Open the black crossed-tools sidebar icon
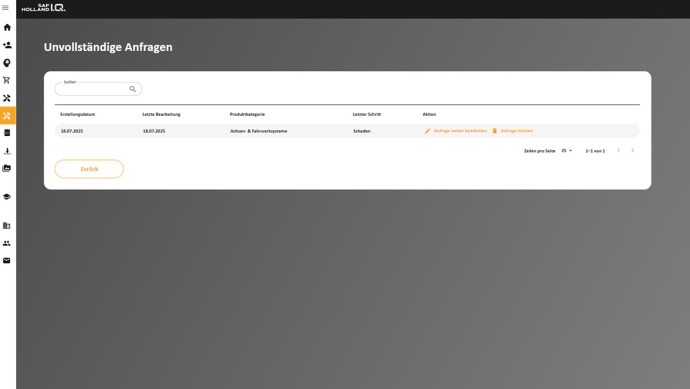The image size is (690, 389). [7, 98]
